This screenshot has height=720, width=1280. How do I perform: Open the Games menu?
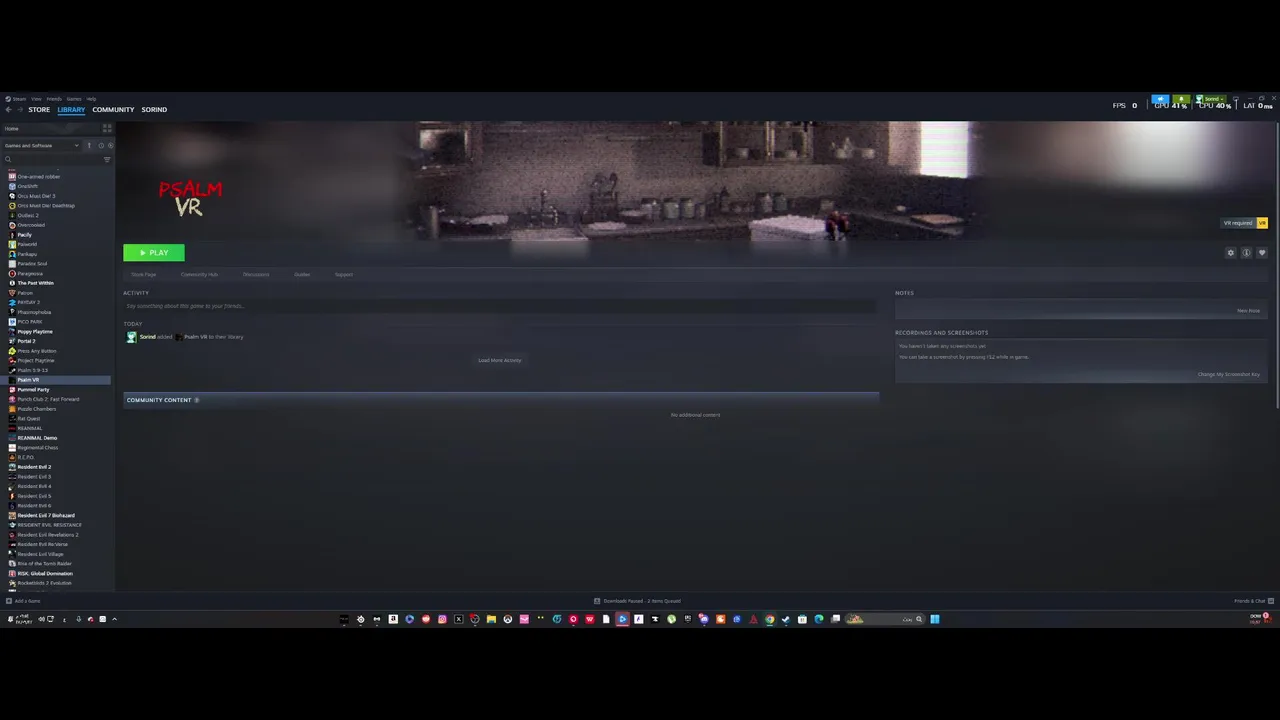point(74,99)
